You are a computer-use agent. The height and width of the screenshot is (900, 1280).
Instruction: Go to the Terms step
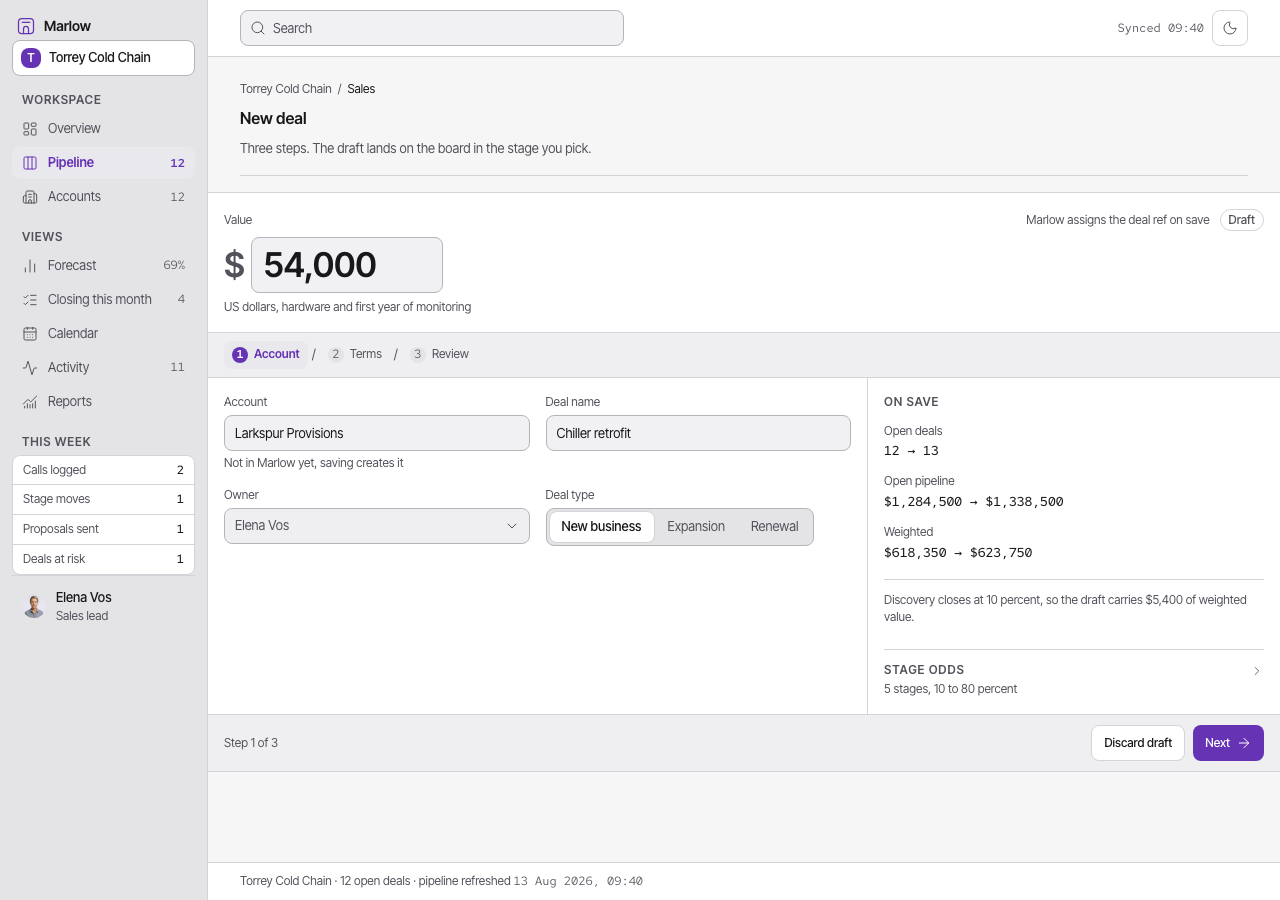click(x=355, y=355)
